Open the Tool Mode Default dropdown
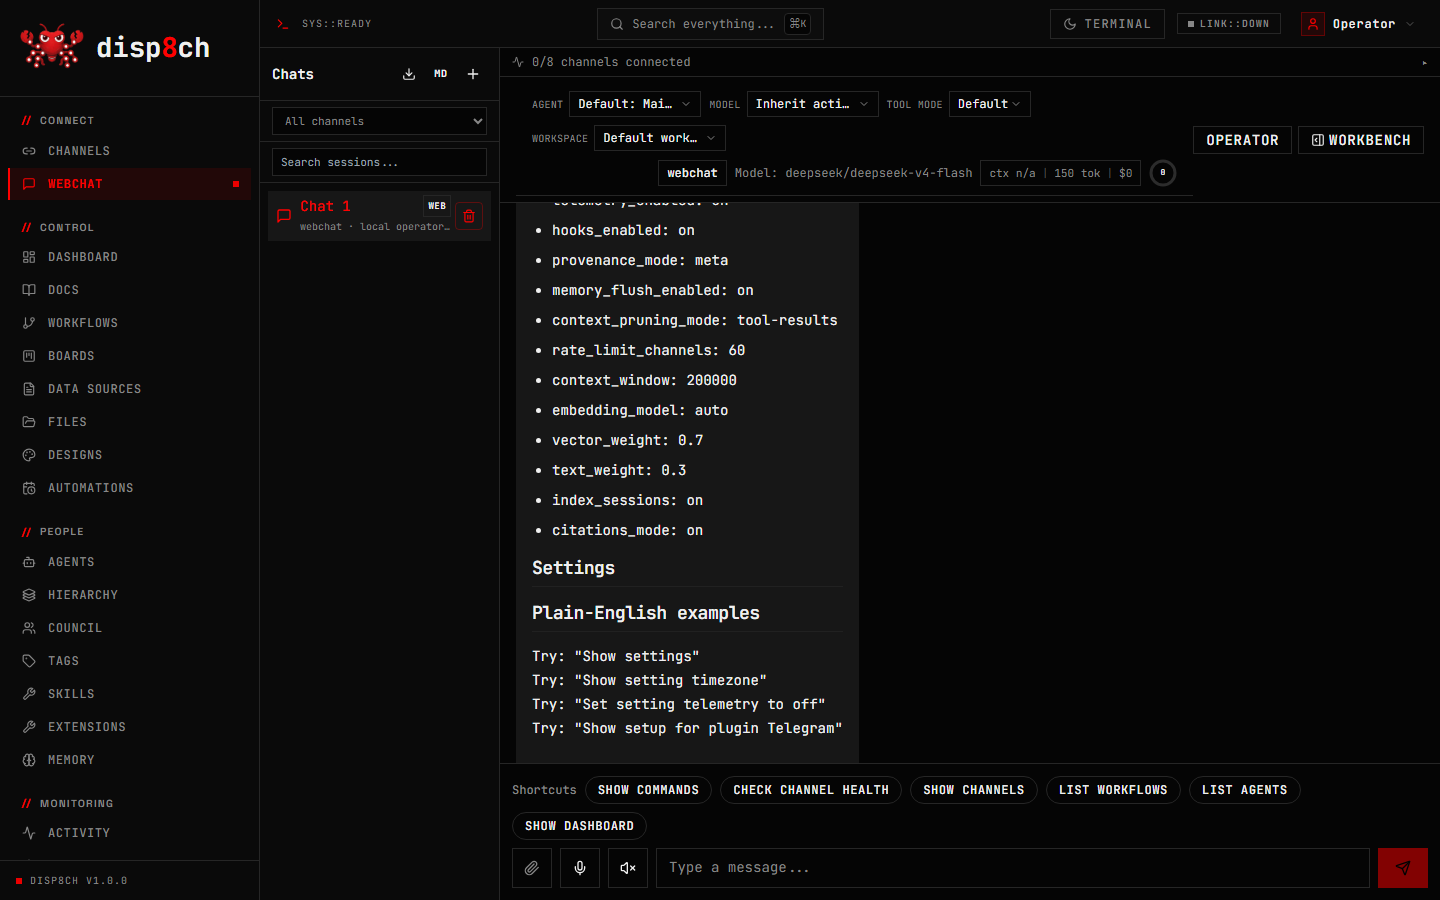 point(989,104)
